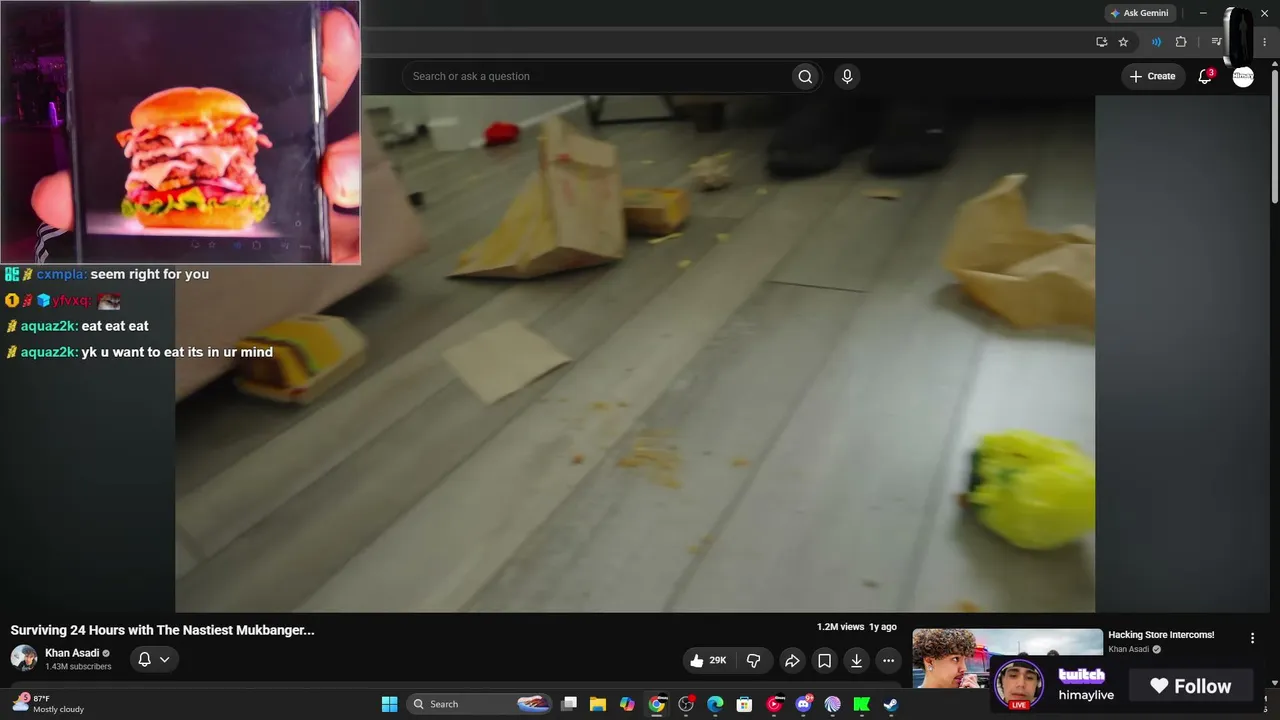Expand the subscription notification bell dropdown

(154, 659)
